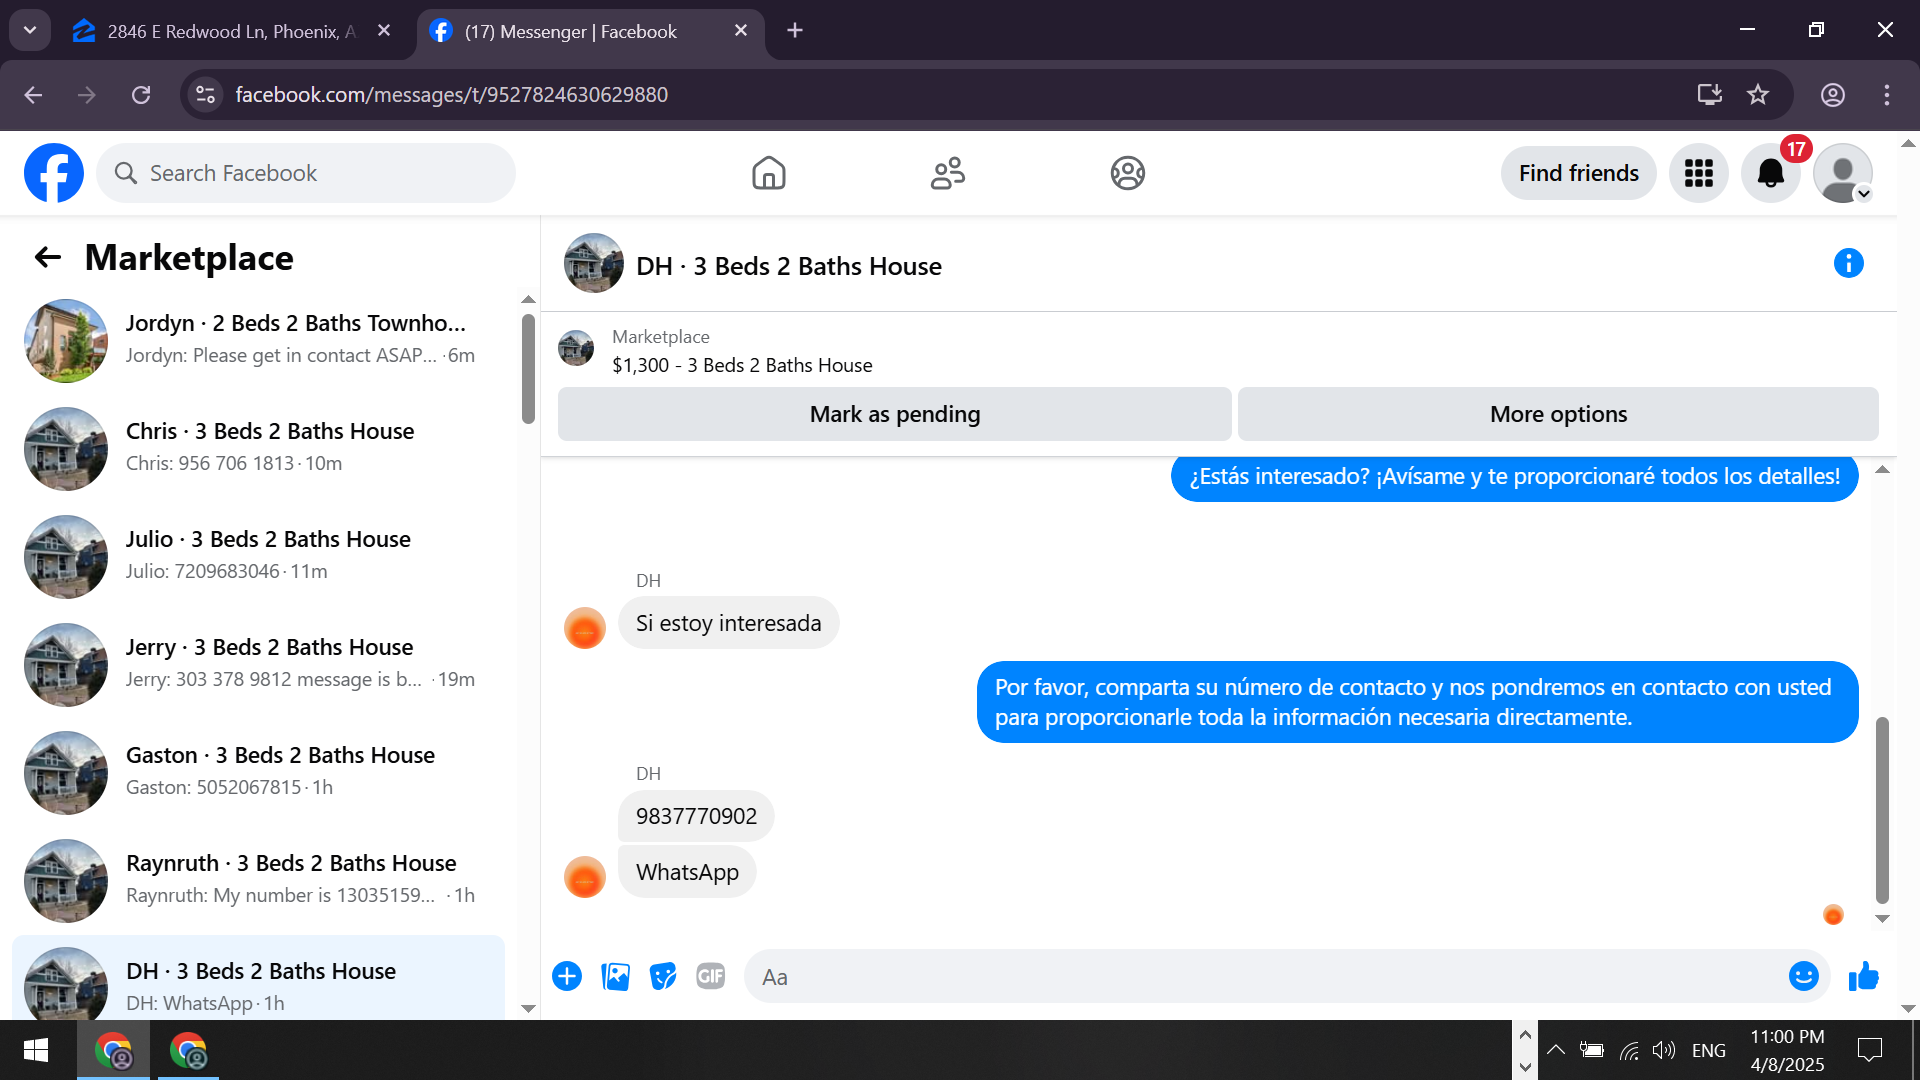Open account profile dropdown
Viewport: 1920px width, 1080px height.
[1842, 173]
